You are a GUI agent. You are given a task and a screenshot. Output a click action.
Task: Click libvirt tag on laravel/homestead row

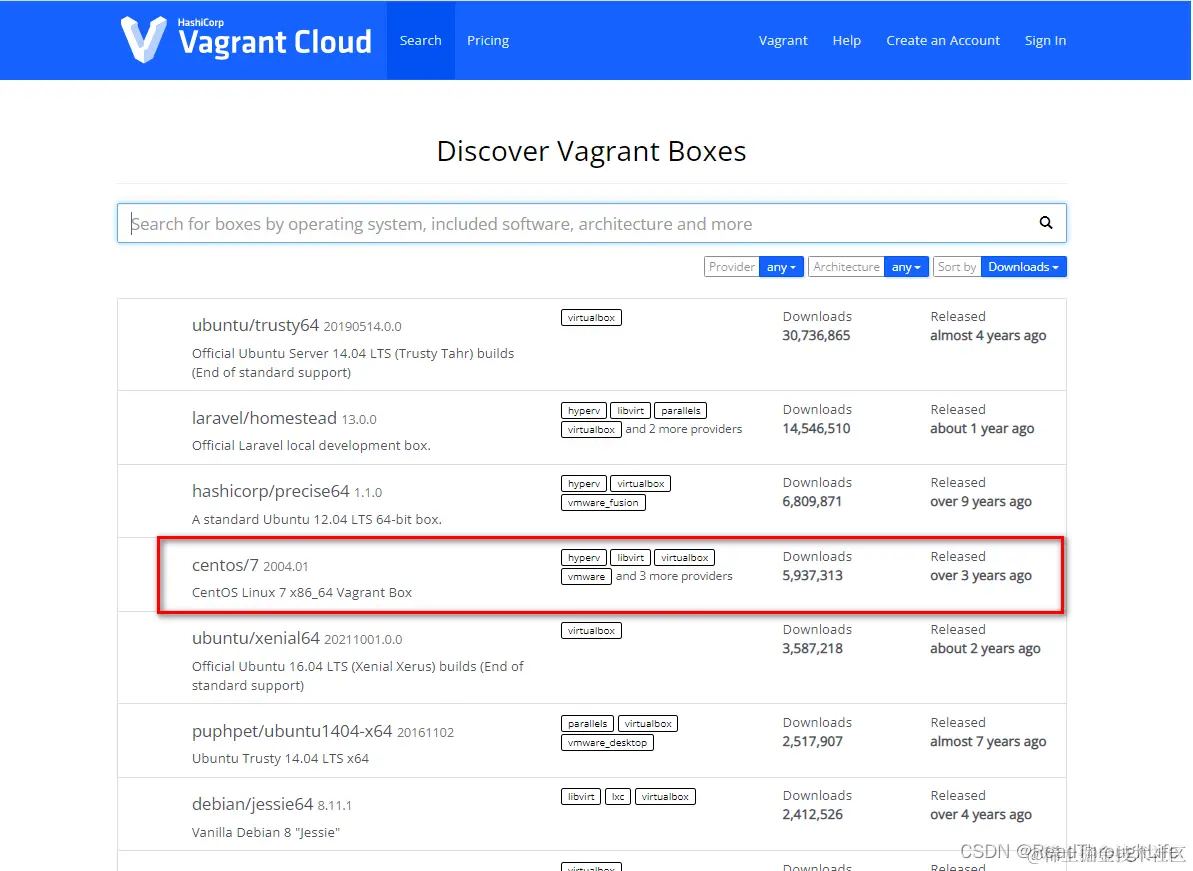(x=631, y=411)
